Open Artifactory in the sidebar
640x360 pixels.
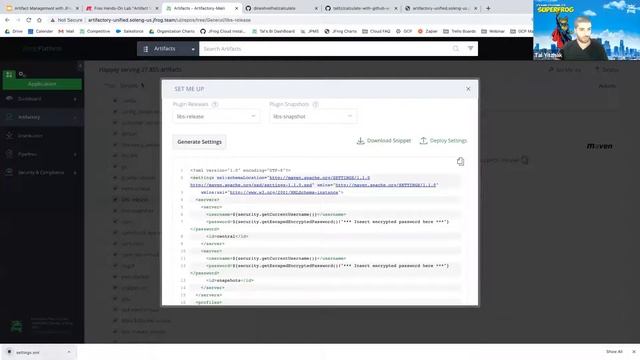29,117
